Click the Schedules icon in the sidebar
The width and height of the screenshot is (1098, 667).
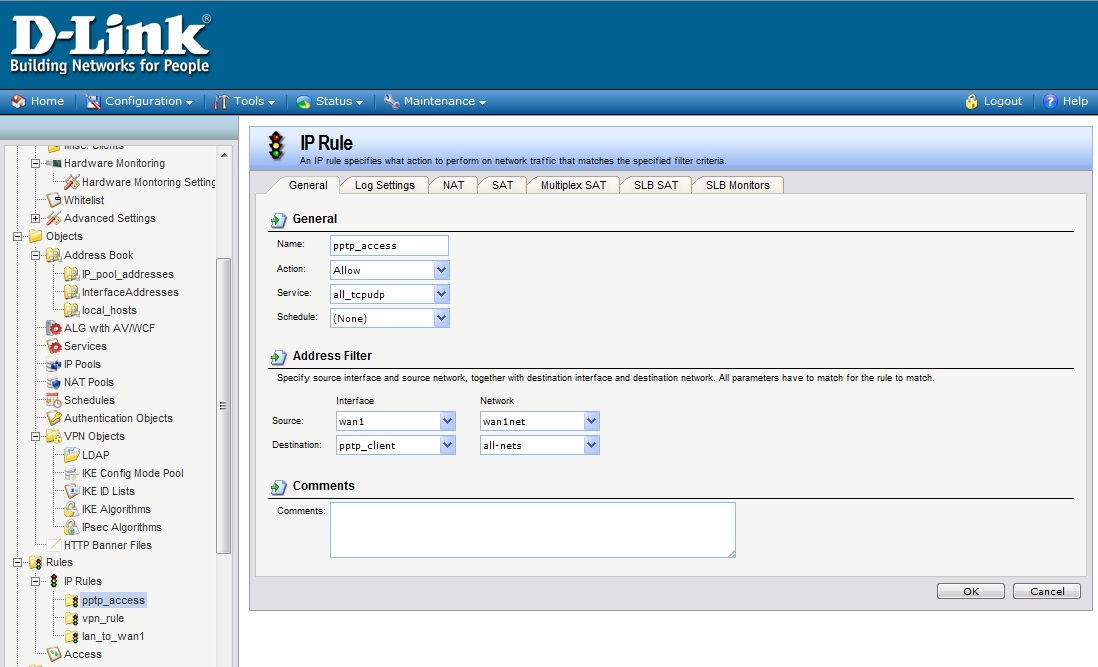[54, 400]
